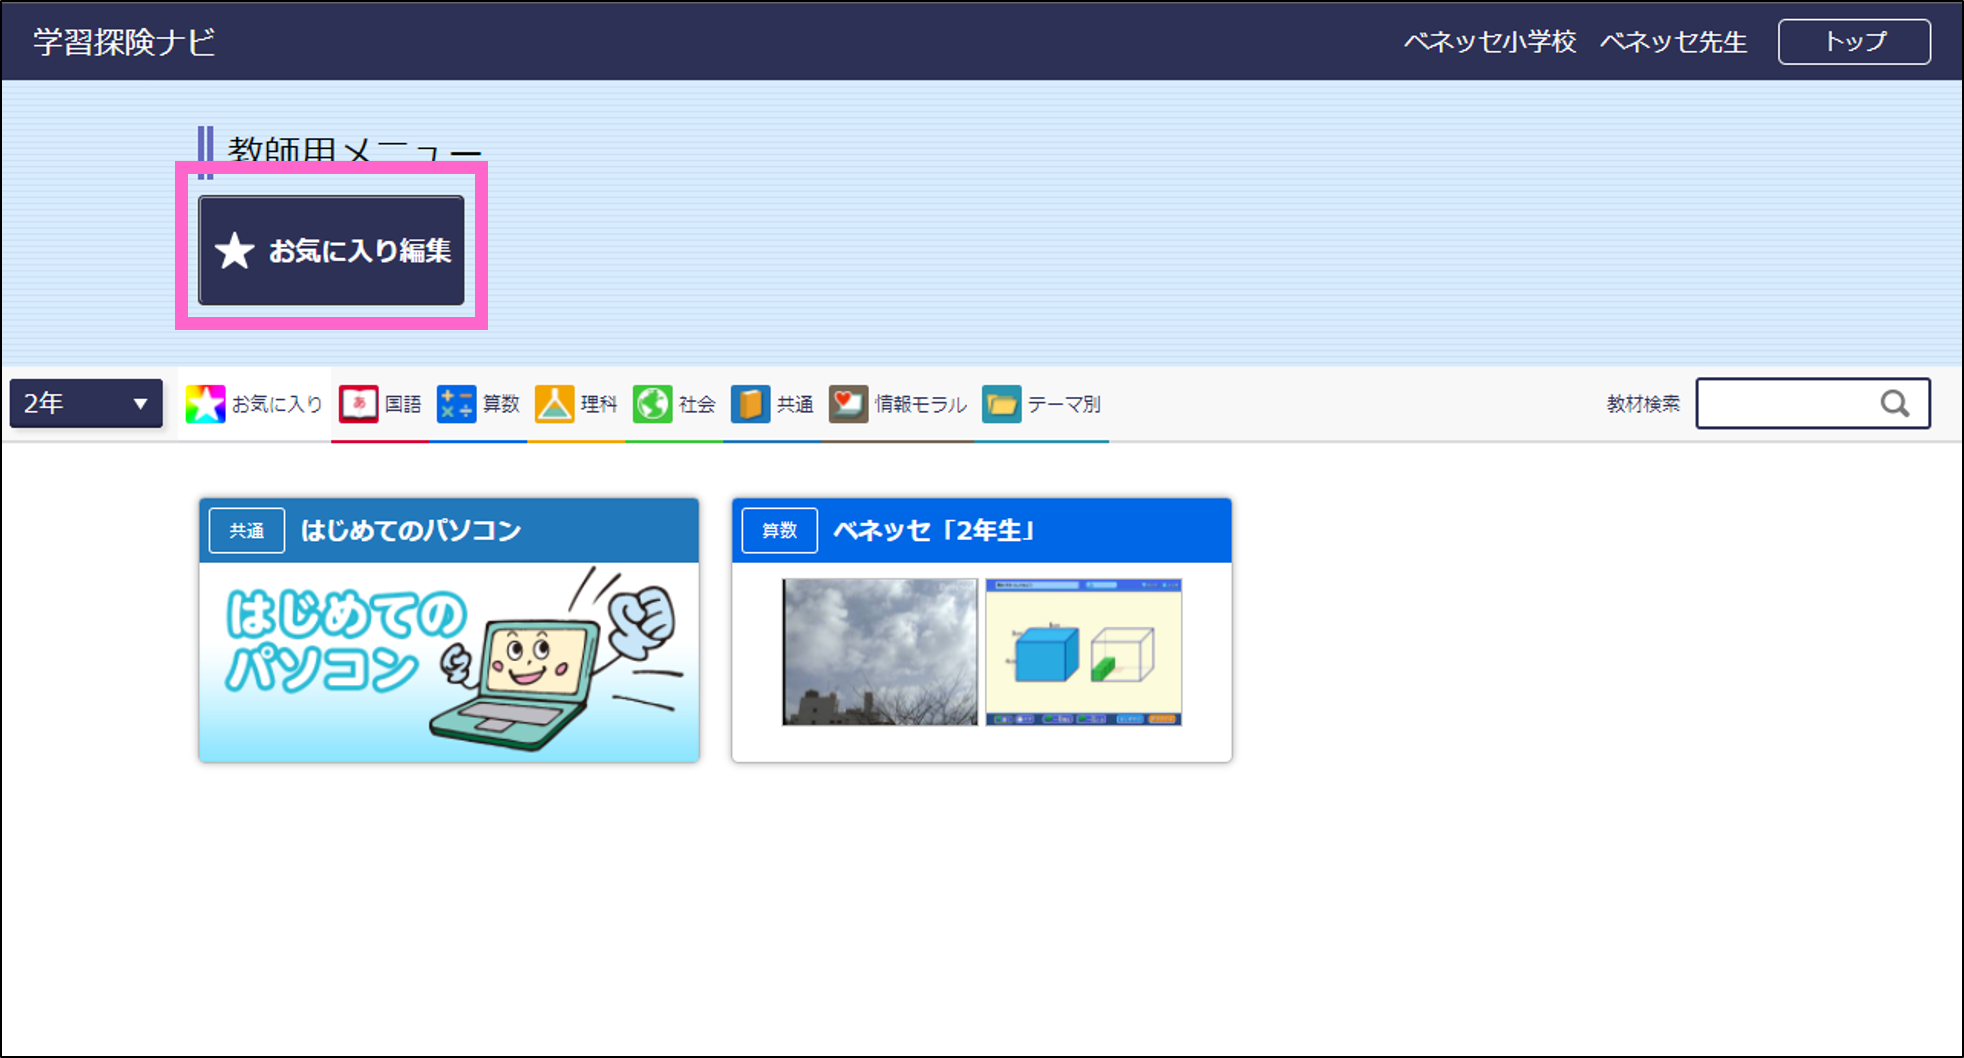
Task: Click the rainbow star お気に入り icon
Action: coord(204,403)
